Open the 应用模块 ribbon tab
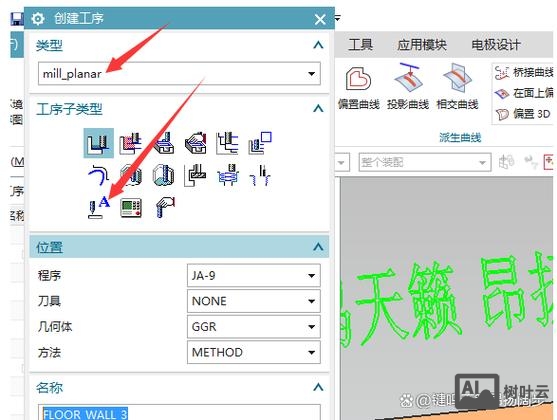The width and height of the screenshot is (557, 420). pyautogui.click(x=422, y=45)
